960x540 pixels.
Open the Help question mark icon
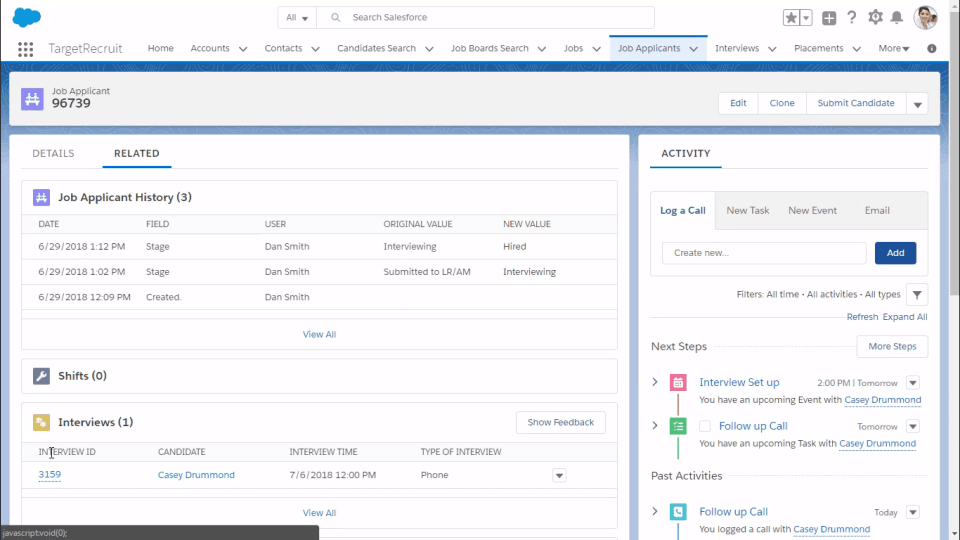tap(852, 17)
